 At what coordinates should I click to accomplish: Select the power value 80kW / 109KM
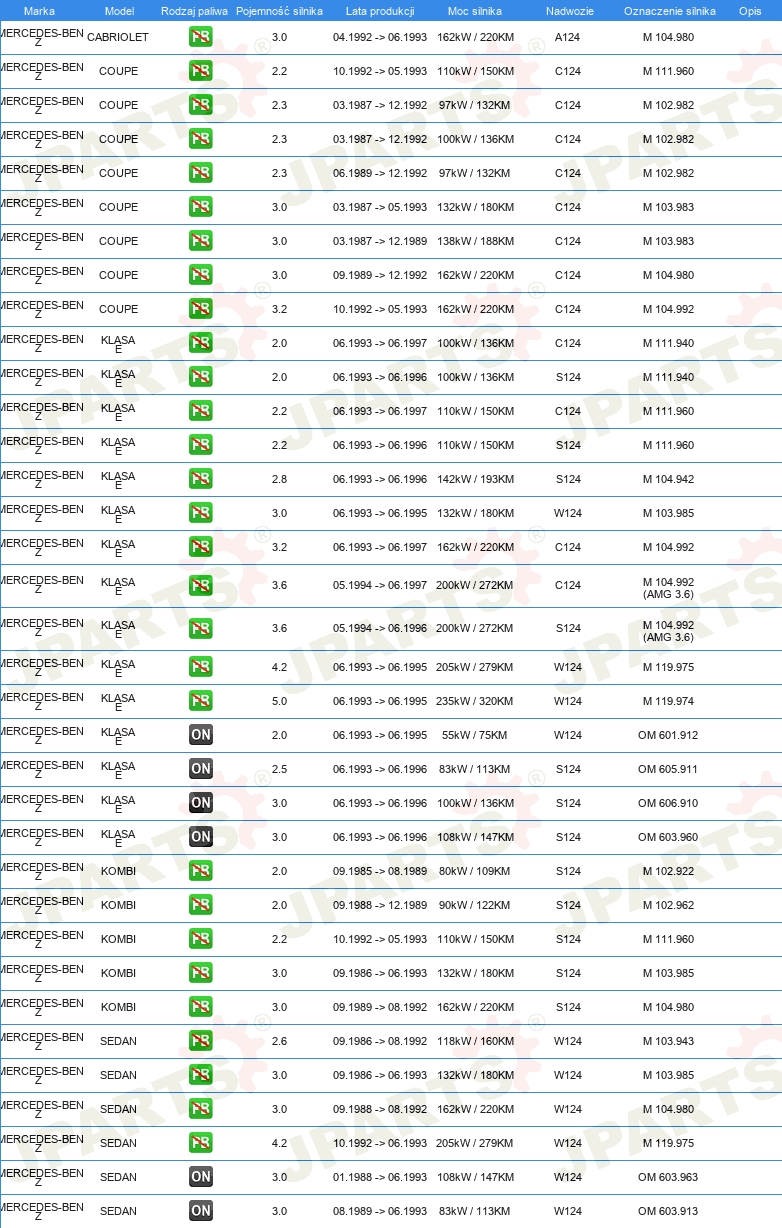474,871
